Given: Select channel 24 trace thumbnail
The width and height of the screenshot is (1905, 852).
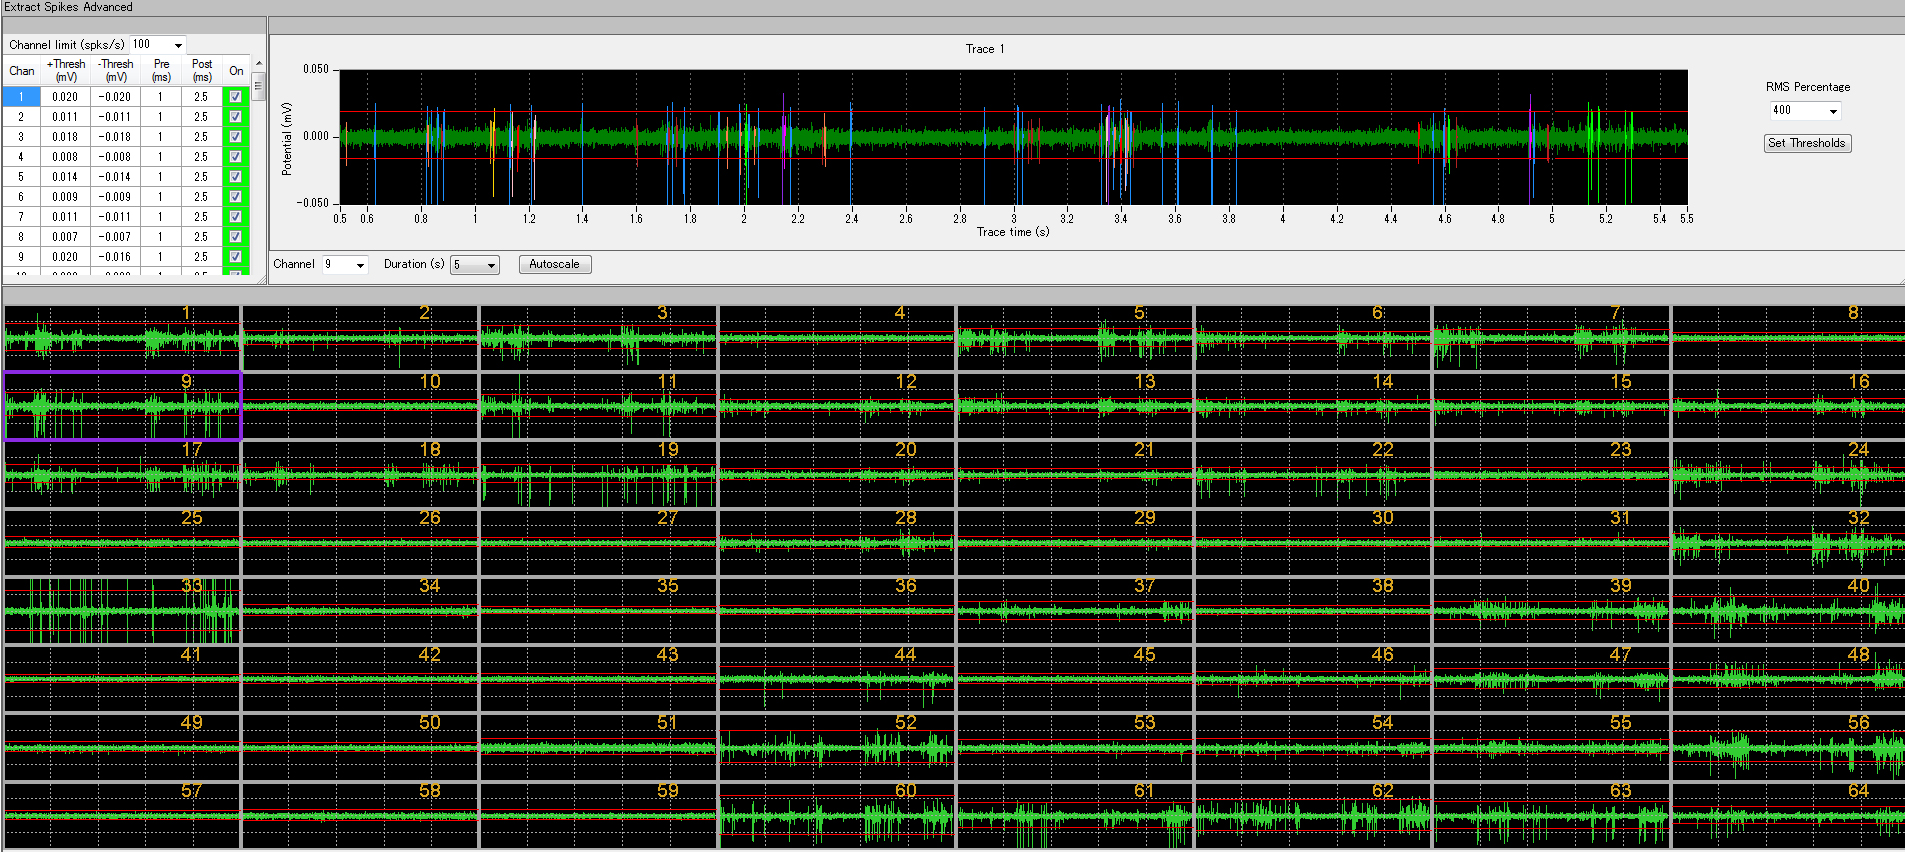Looking at the screenshot, I should 1788,474.
